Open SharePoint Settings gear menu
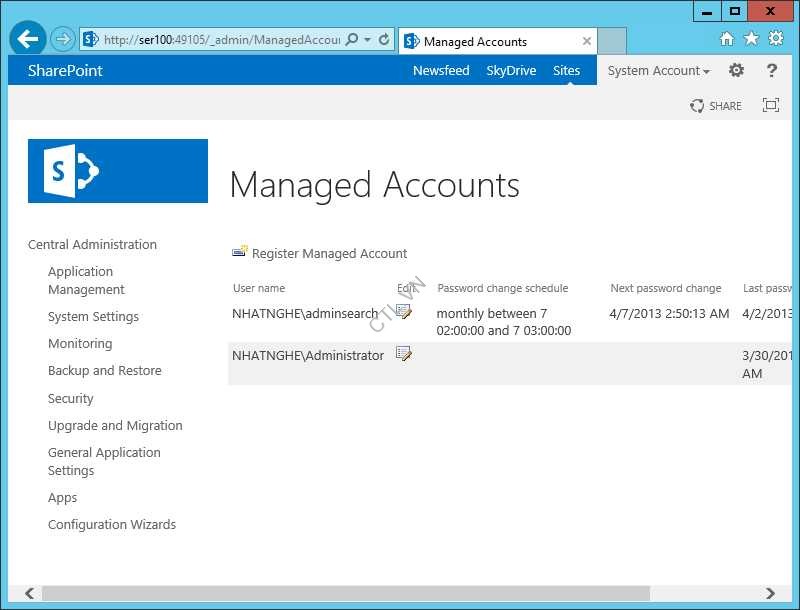This screenshot has height=610, width=800. coord(736,70)
